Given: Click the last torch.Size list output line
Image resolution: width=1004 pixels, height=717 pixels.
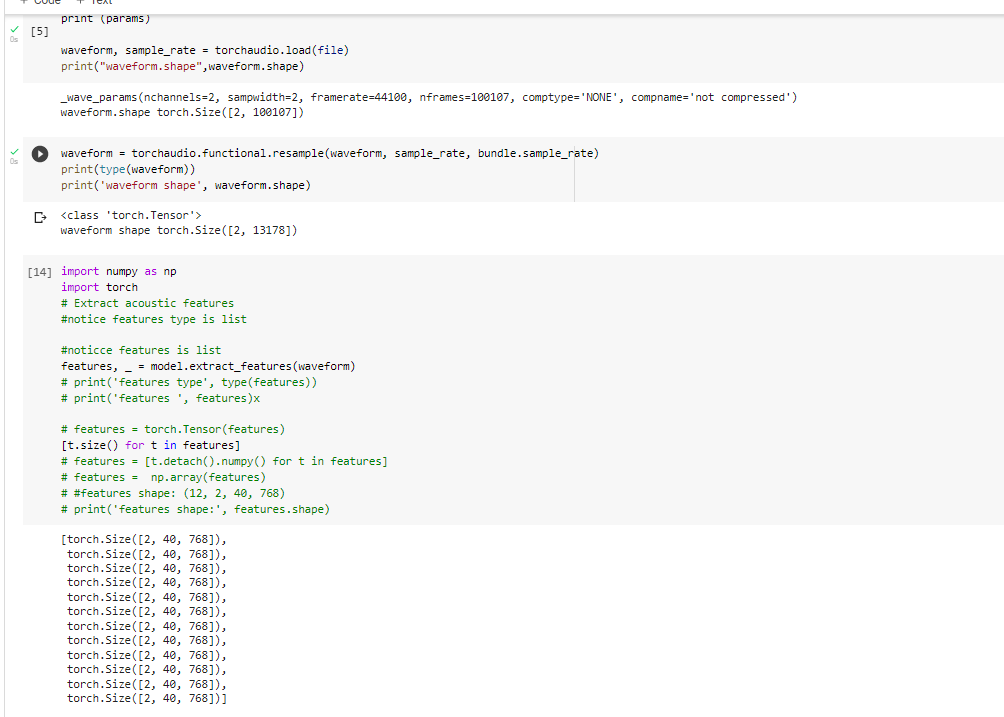Looking at the screenshot, I should (147, 698).
